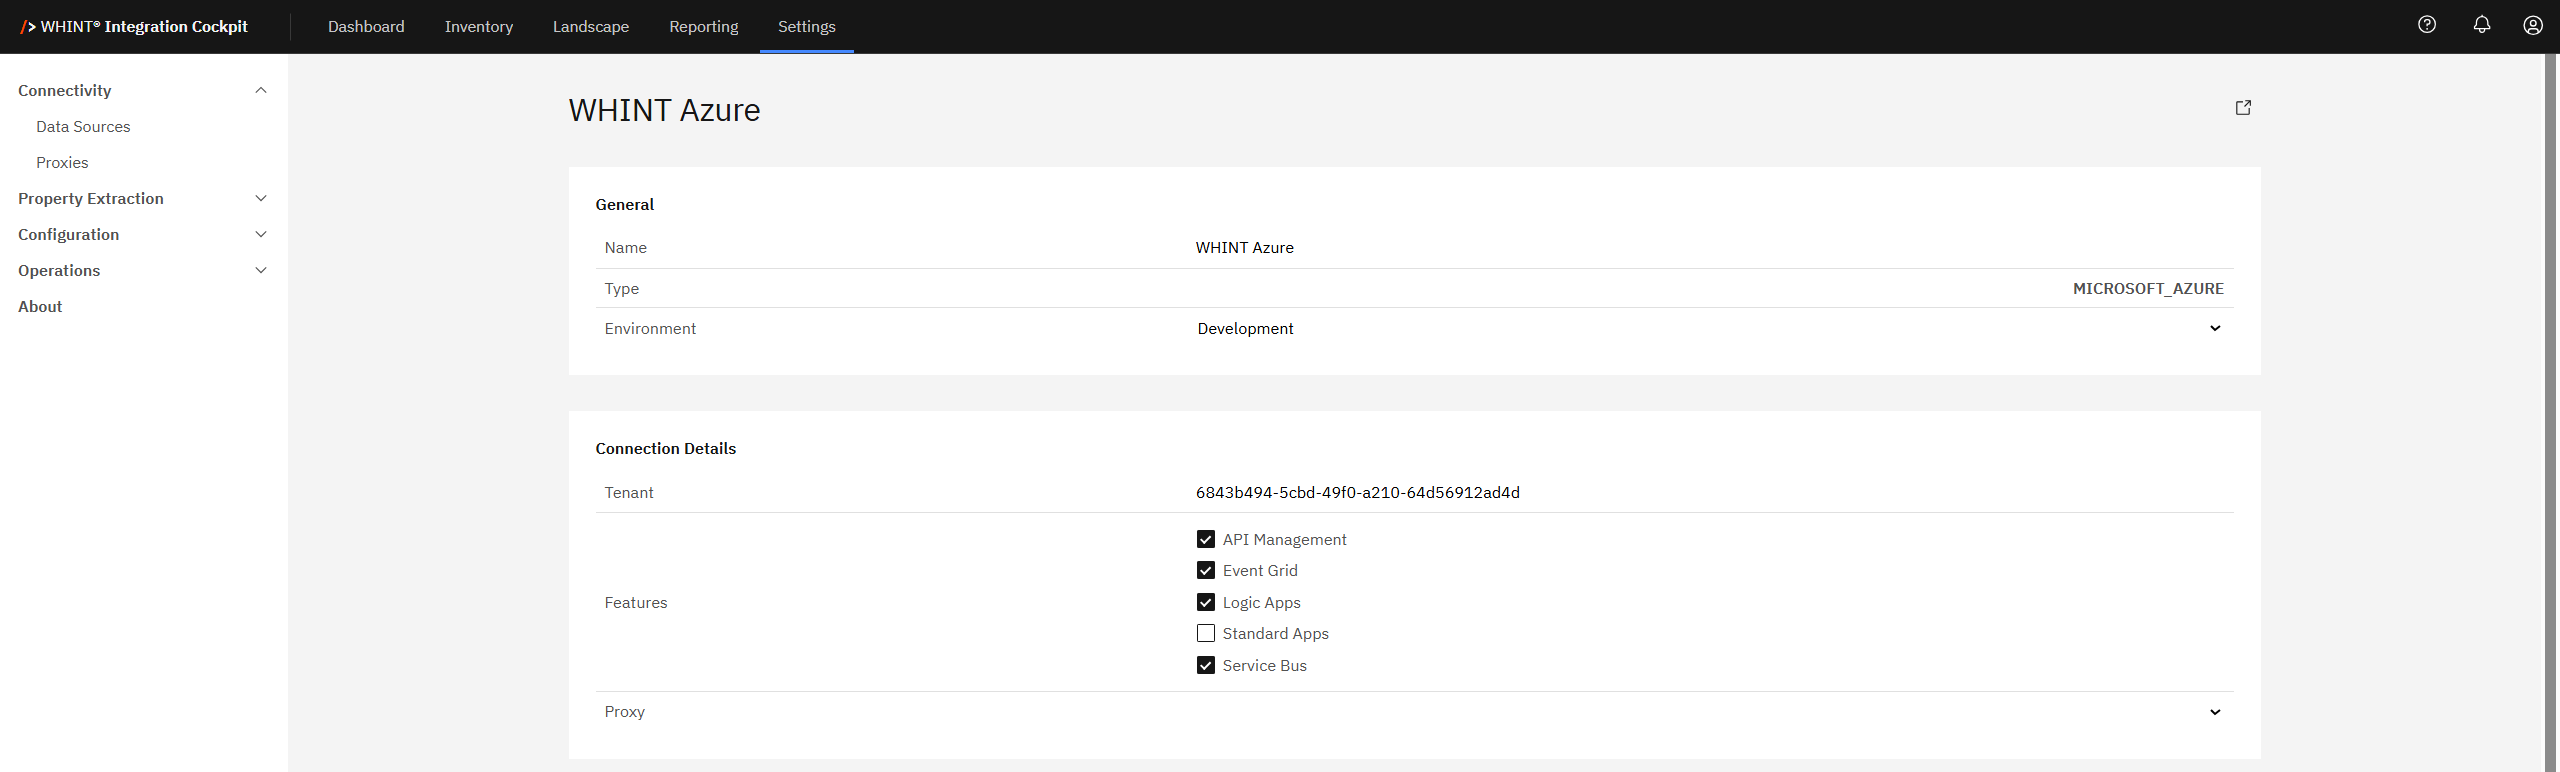
Task: Expand the Property Extraction section
Action: tap(261, 199)
